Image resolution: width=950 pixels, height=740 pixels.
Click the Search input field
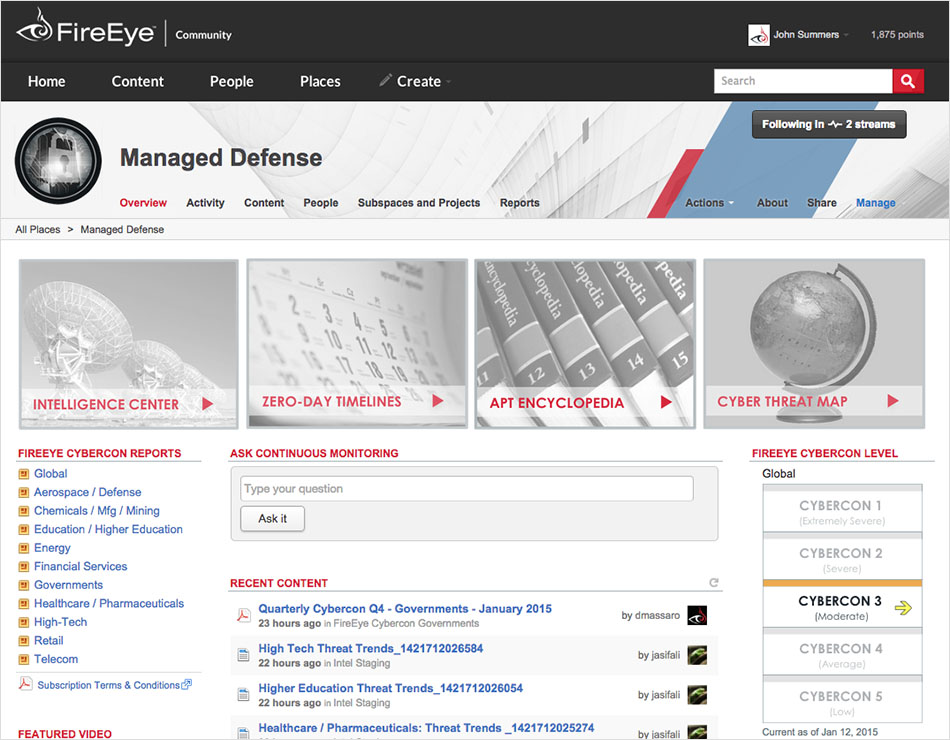point(803,81)
